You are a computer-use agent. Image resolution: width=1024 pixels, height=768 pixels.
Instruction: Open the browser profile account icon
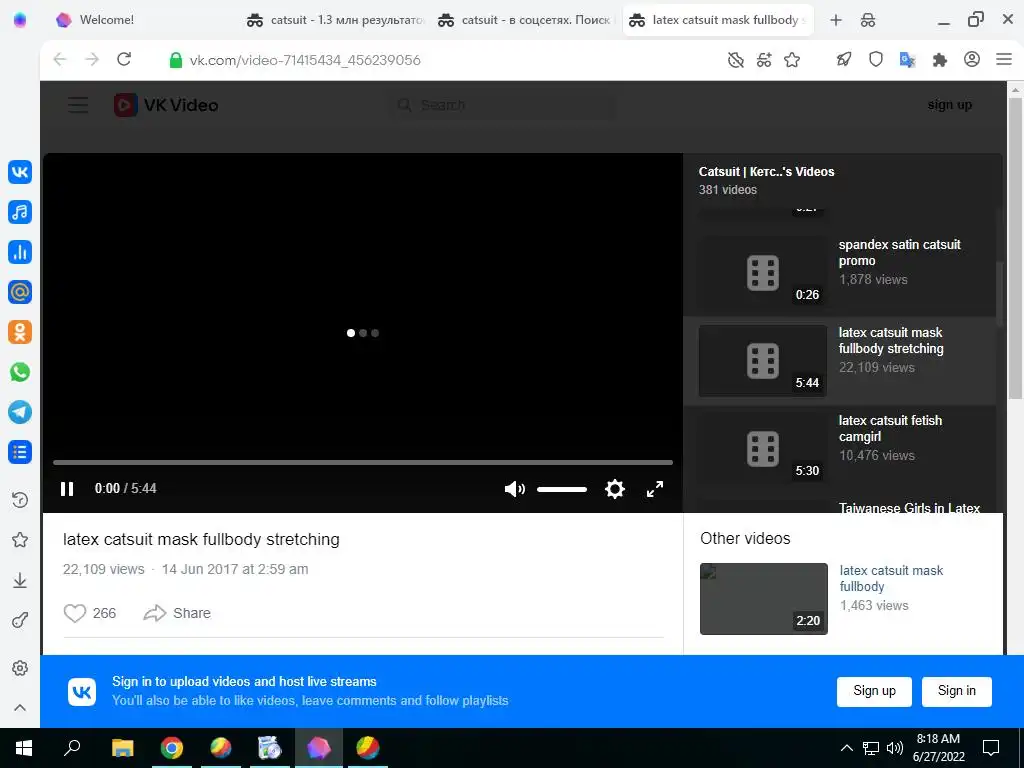(x=972, y=59)
